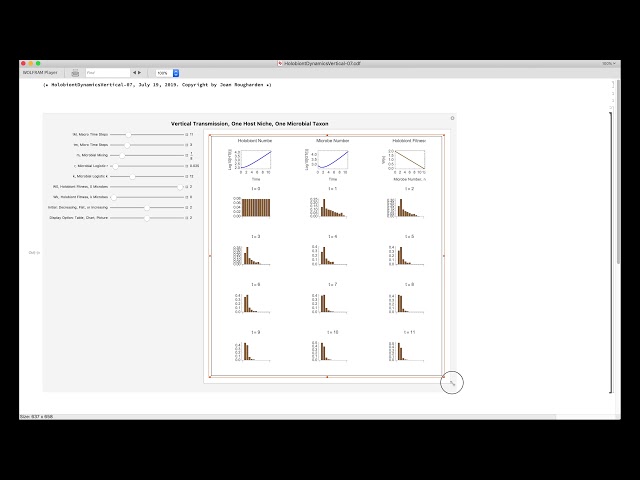This screenshot has height=480, width=640.
Task: Focus the Find search field
Action: [108, 73]
